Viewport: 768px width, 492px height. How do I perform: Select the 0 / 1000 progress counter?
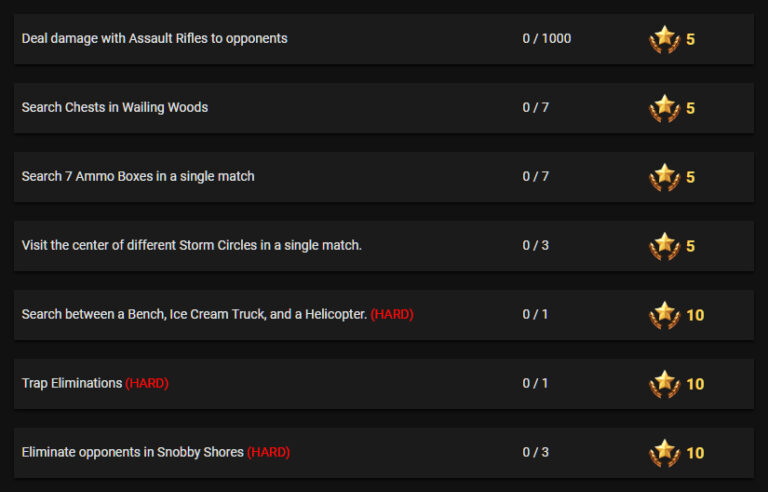547,38
